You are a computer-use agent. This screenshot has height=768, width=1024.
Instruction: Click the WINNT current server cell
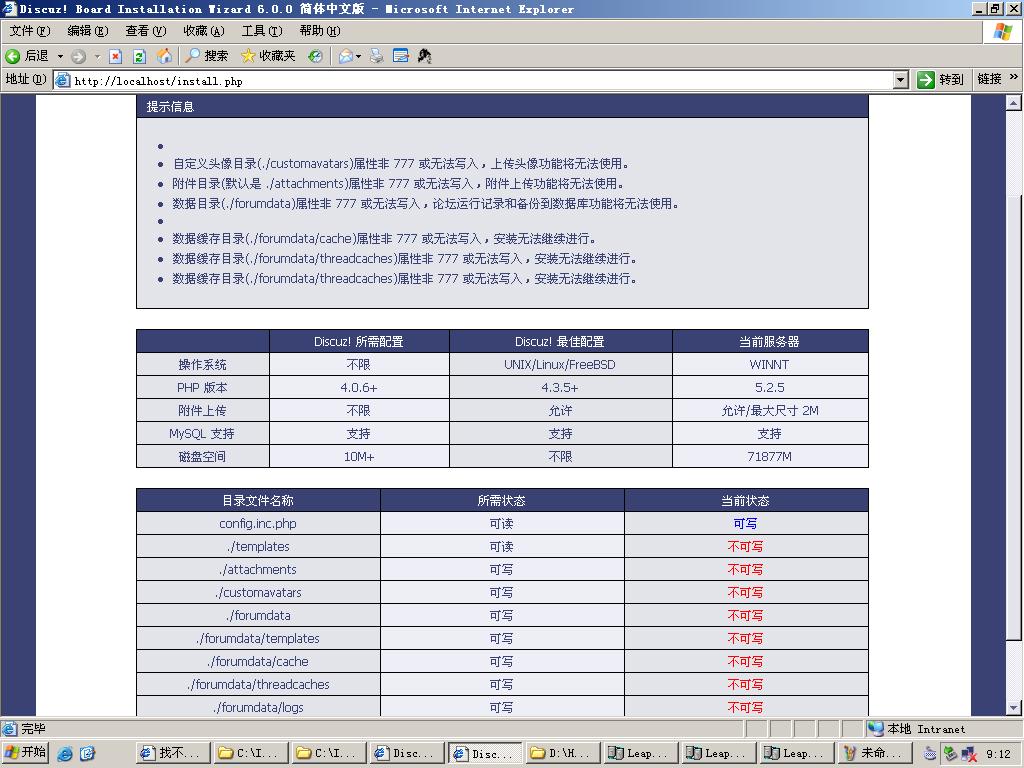pos(770,364)
